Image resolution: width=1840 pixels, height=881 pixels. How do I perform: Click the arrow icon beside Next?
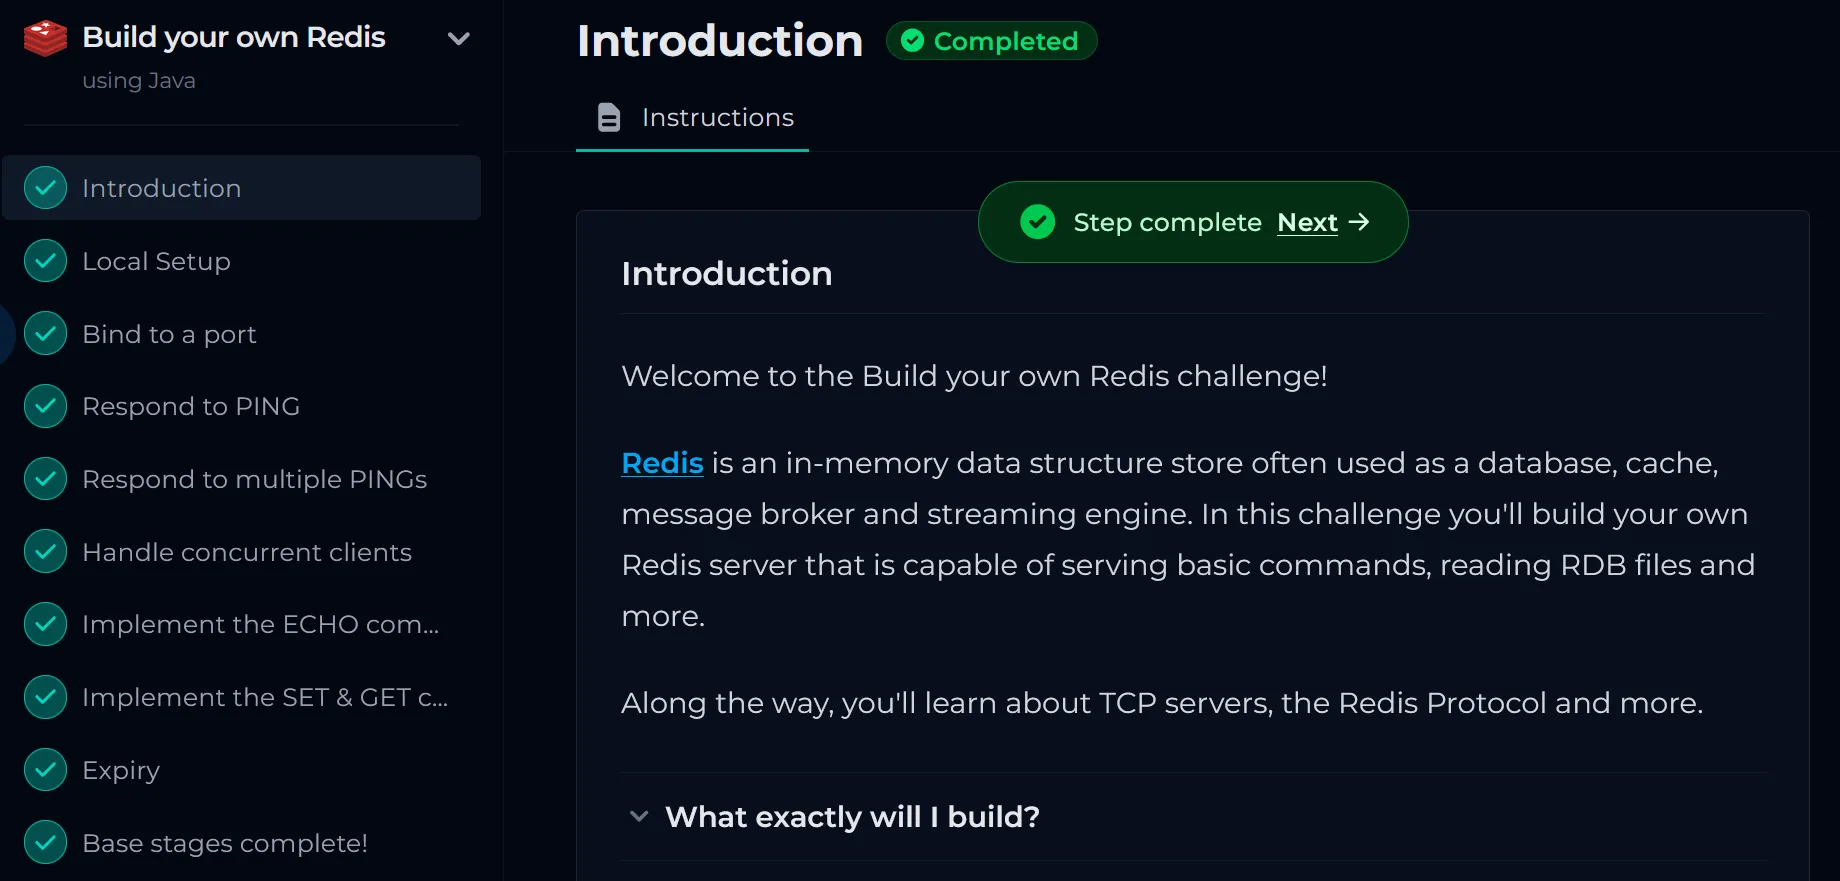coord(1359,222)
